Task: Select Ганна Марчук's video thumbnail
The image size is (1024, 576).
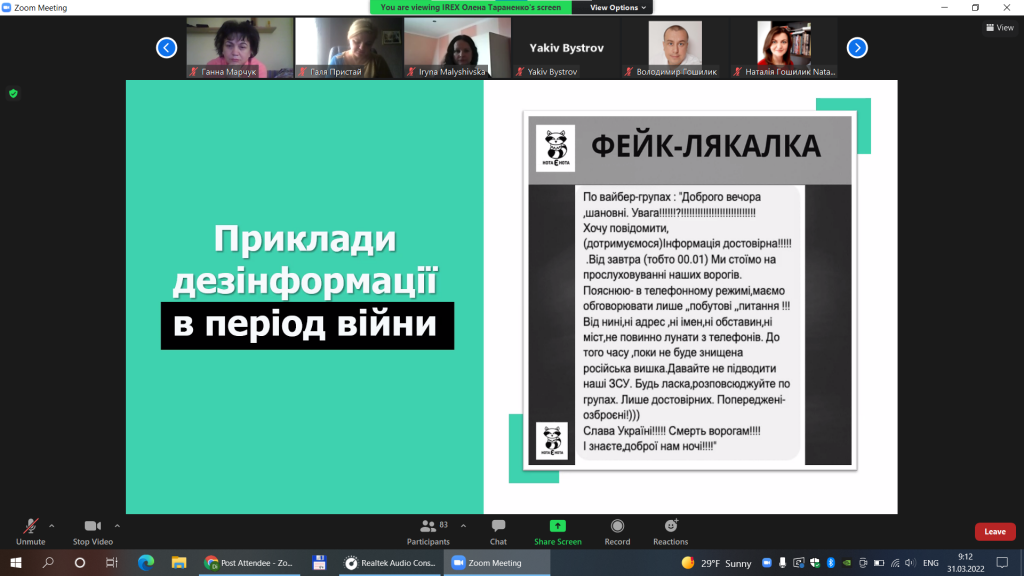Action: pyautogui.click(x=240, y=48)
